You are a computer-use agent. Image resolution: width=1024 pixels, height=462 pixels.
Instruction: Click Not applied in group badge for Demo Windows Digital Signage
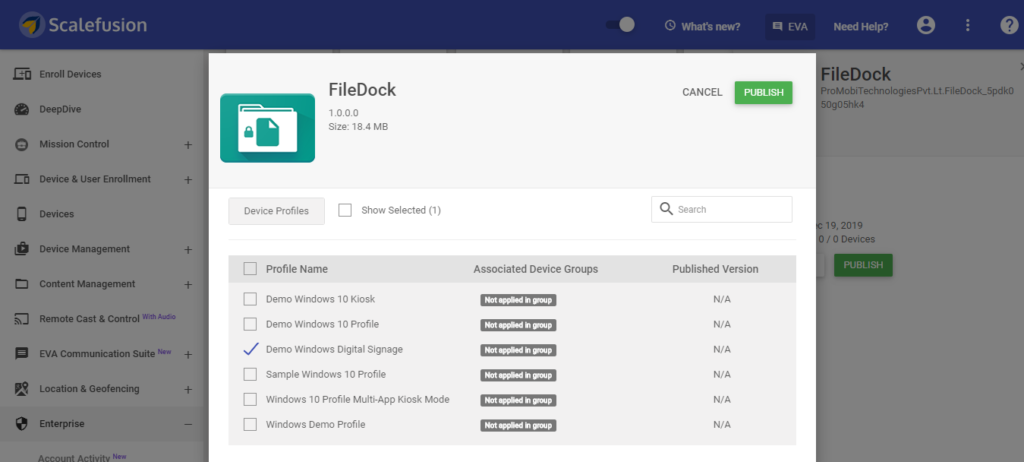coord(519,350)
